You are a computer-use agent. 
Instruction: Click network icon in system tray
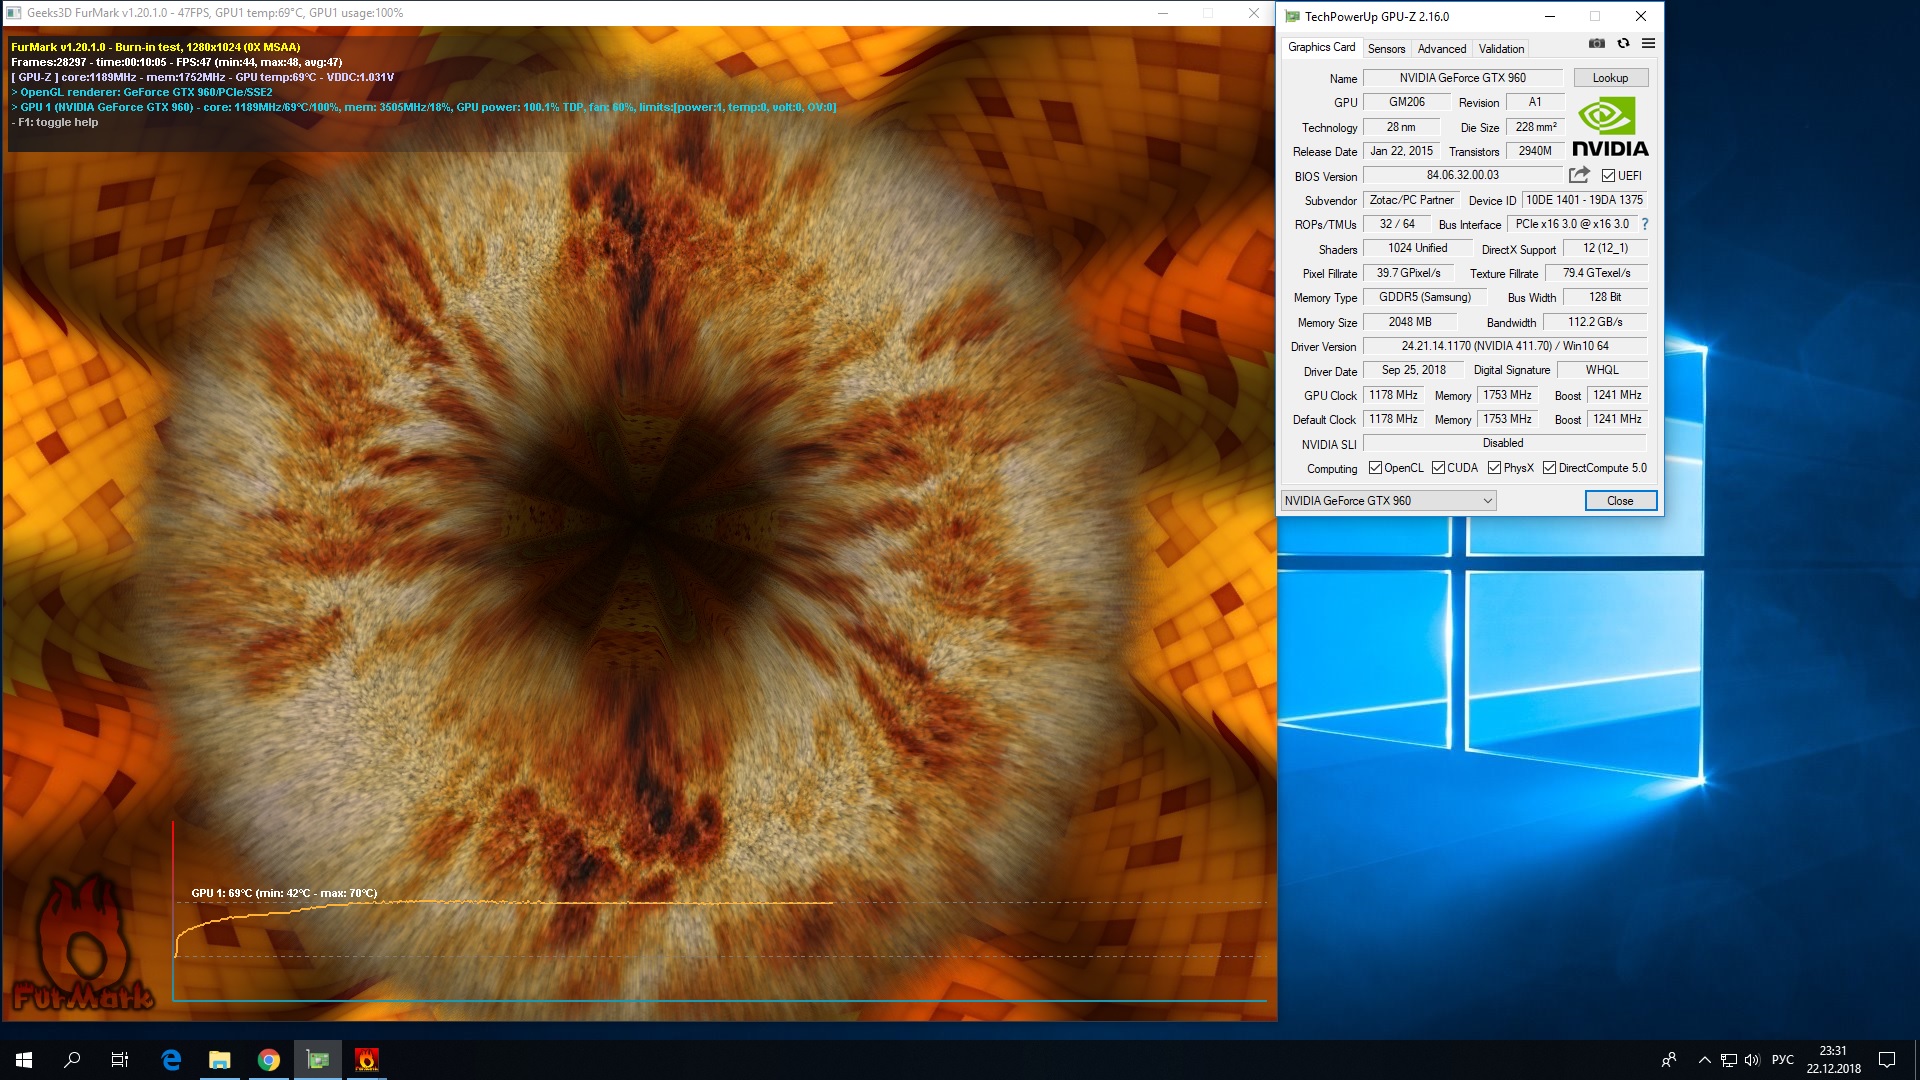(1728, 1060)
